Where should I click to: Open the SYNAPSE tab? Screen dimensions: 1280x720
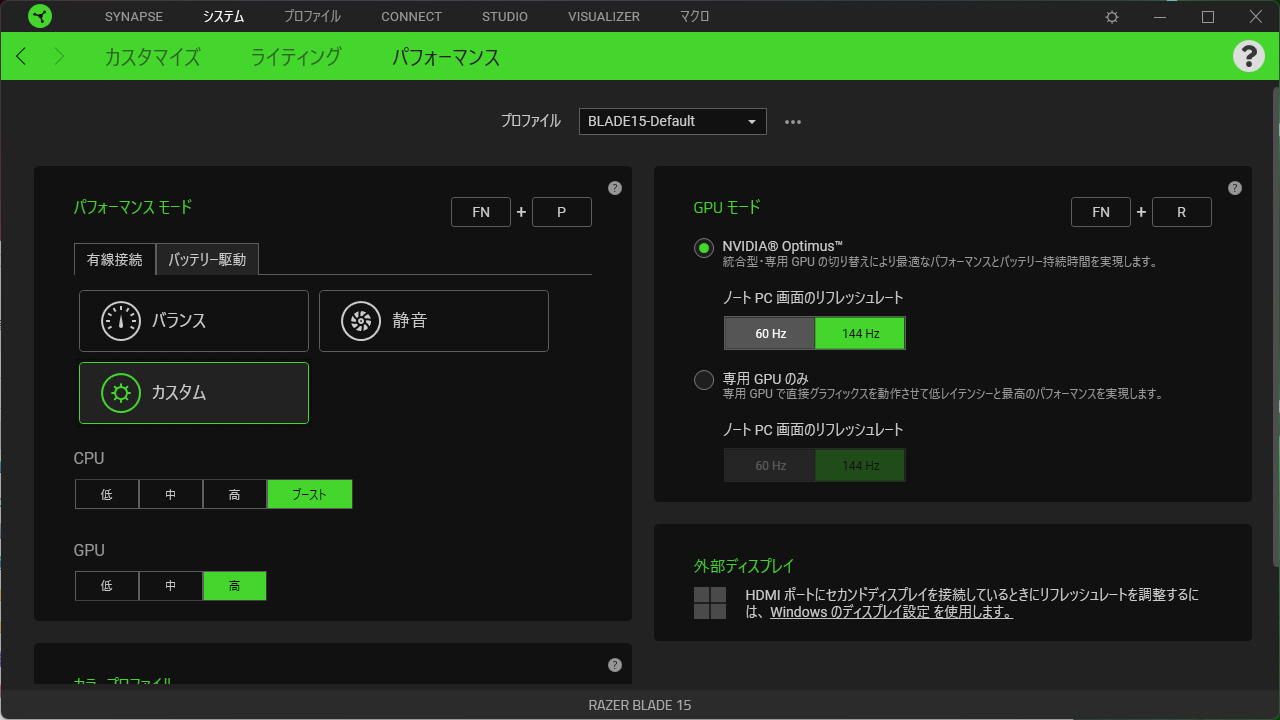pos(133,17)
